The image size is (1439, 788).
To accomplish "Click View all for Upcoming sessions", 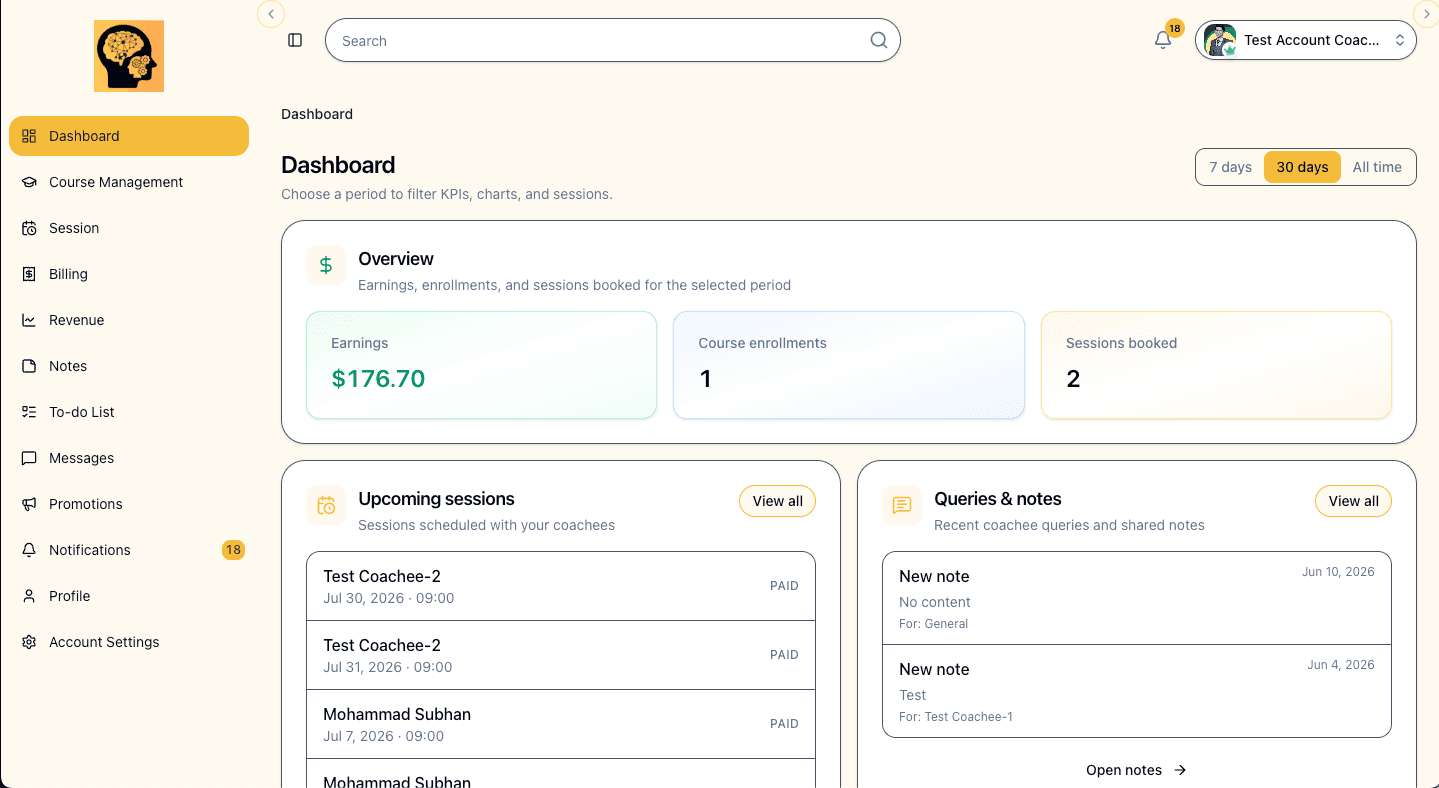I will (777, 501).
